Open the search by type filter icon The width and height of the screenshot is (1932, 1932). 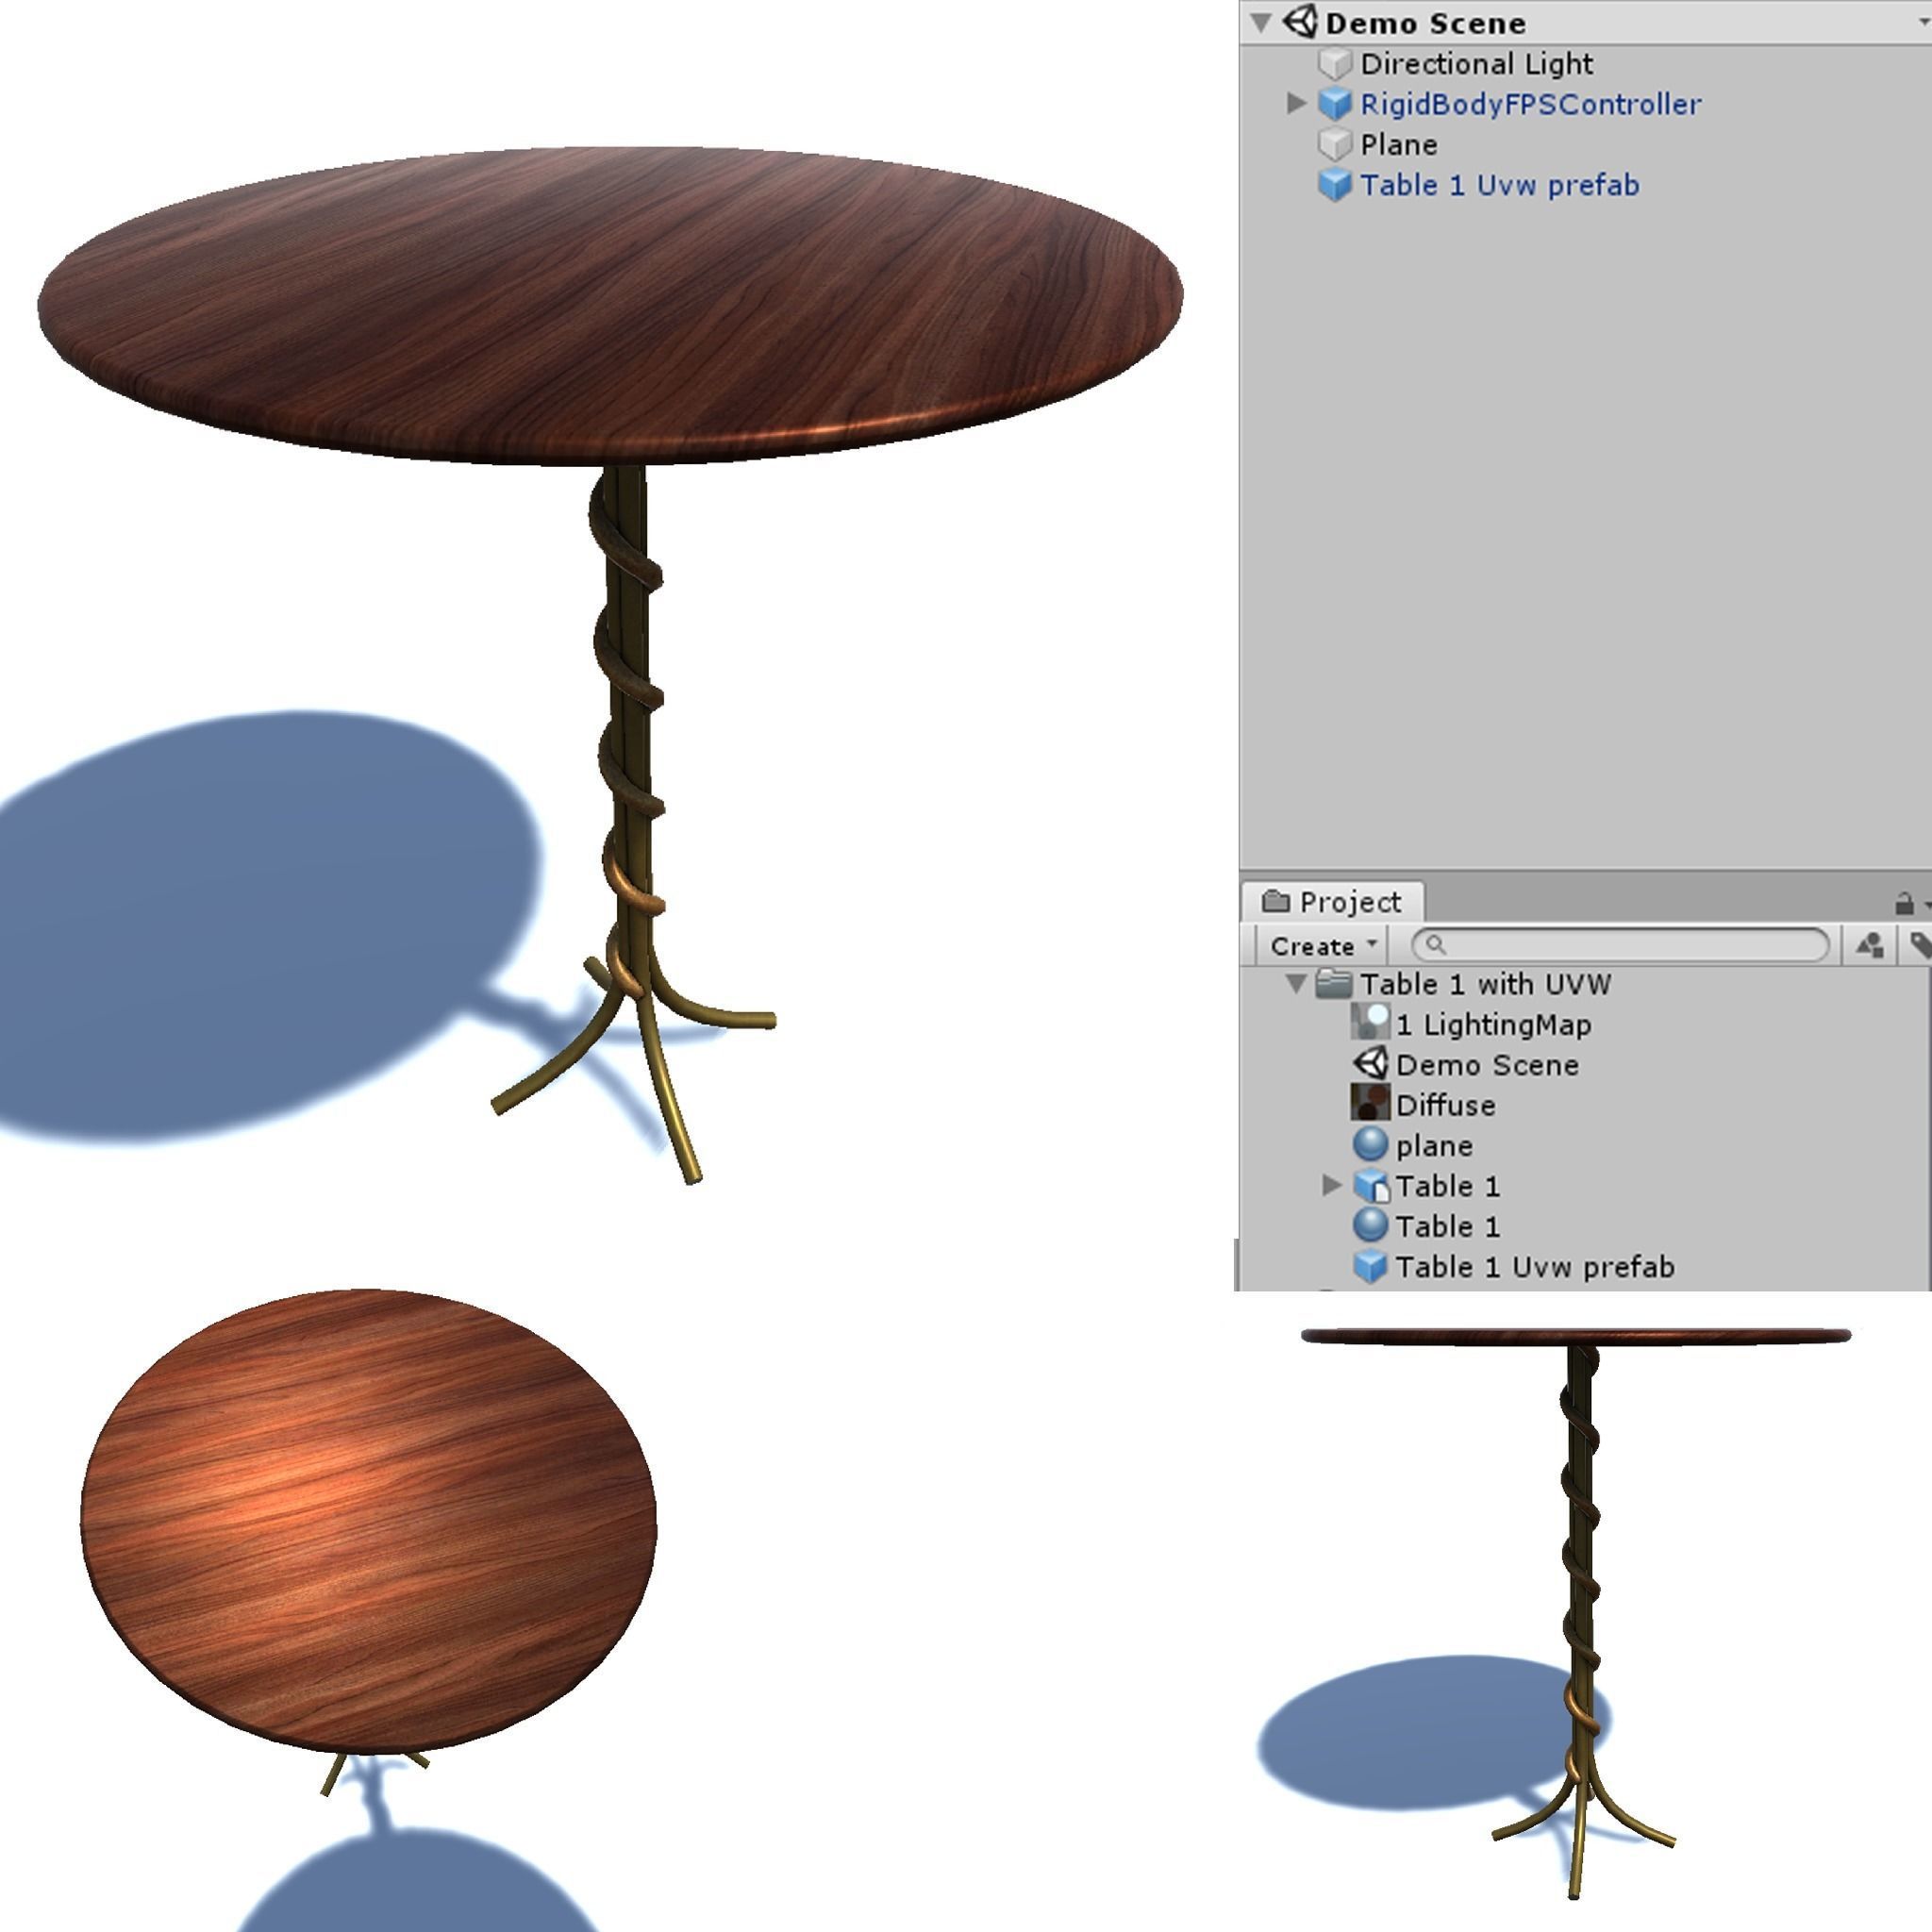pyautogui.click(x=1869, y=945)
